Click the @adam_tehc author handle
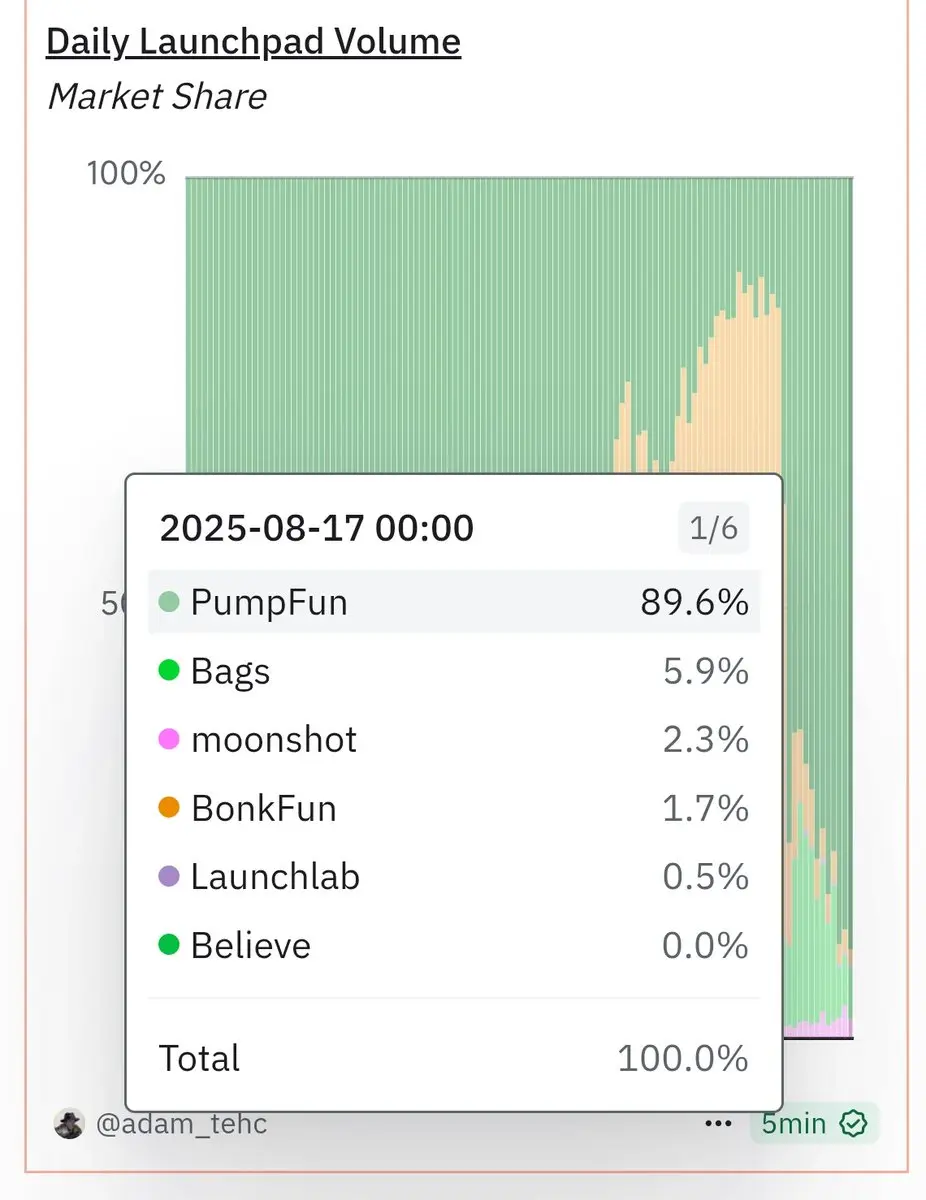The height and width of the screenshot is (1200, 926). 181,1123
